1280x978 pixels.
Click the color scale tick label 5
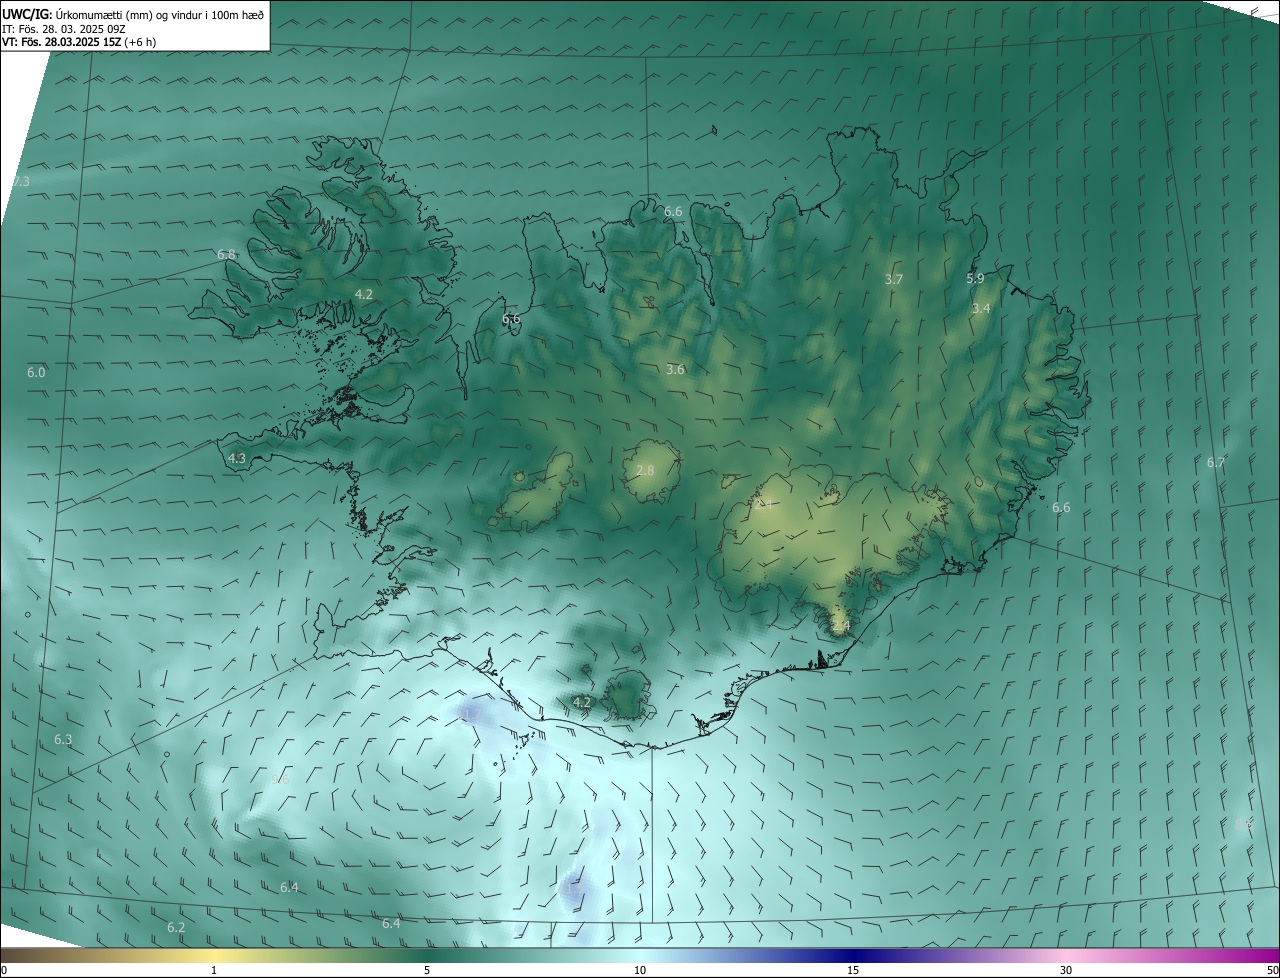click(427, 970)
